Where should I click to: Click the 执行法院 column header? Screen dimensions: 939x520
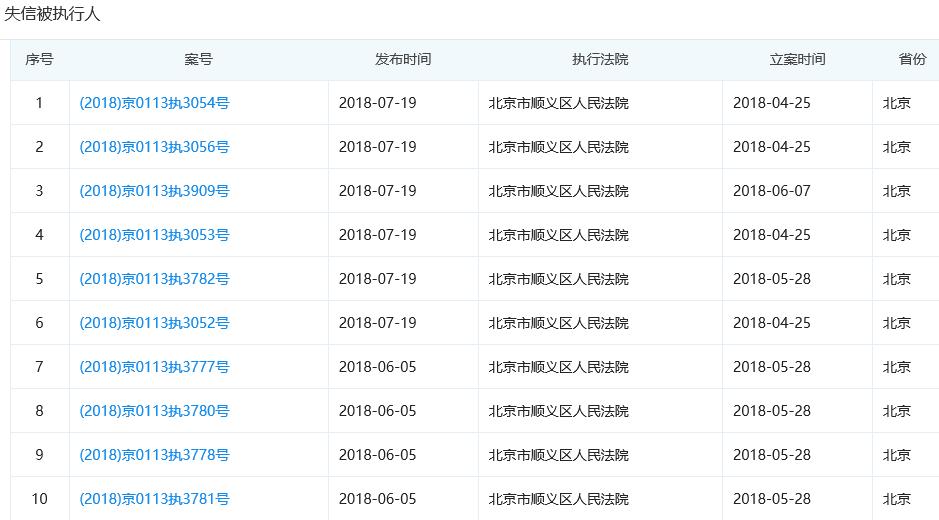click(x=600, y=59)
